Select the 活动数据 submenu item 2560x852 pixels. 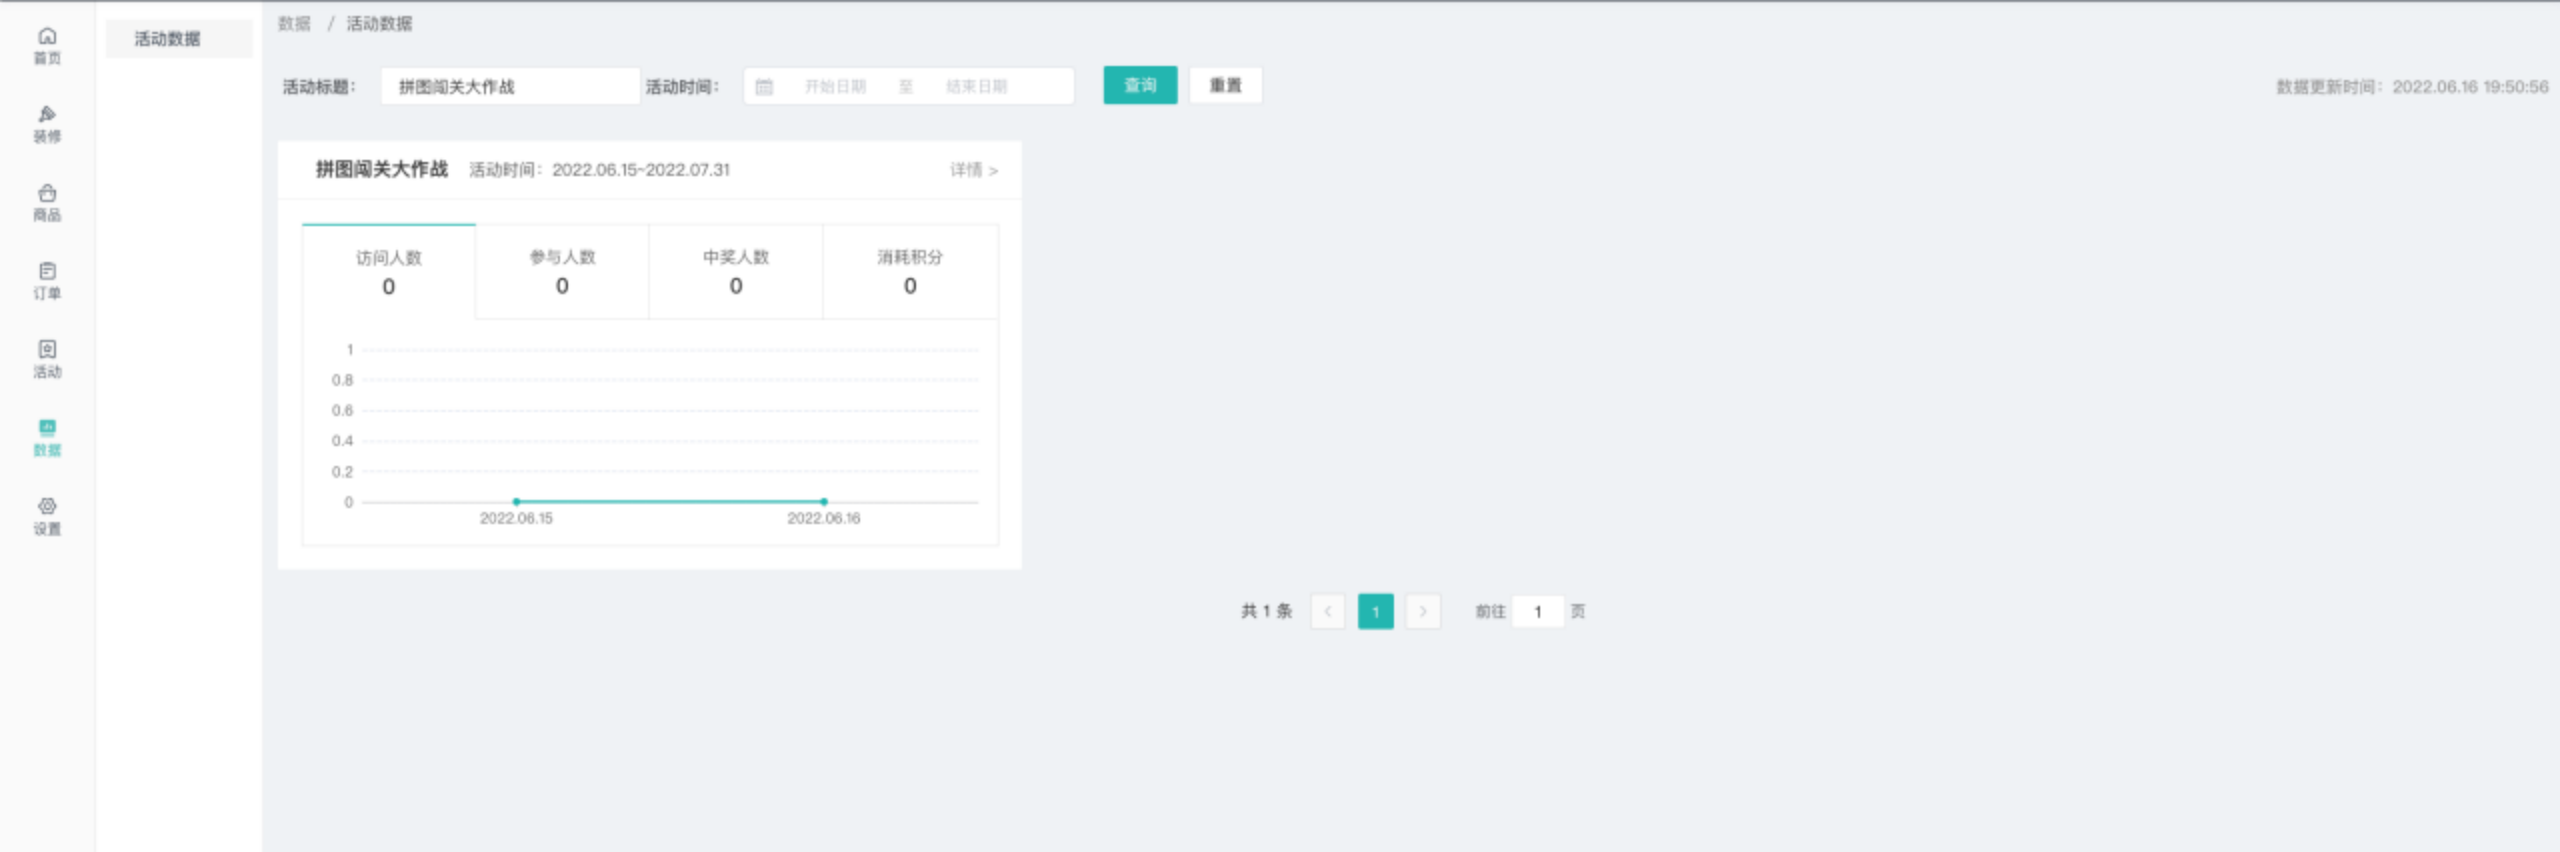tap(168, 39)
